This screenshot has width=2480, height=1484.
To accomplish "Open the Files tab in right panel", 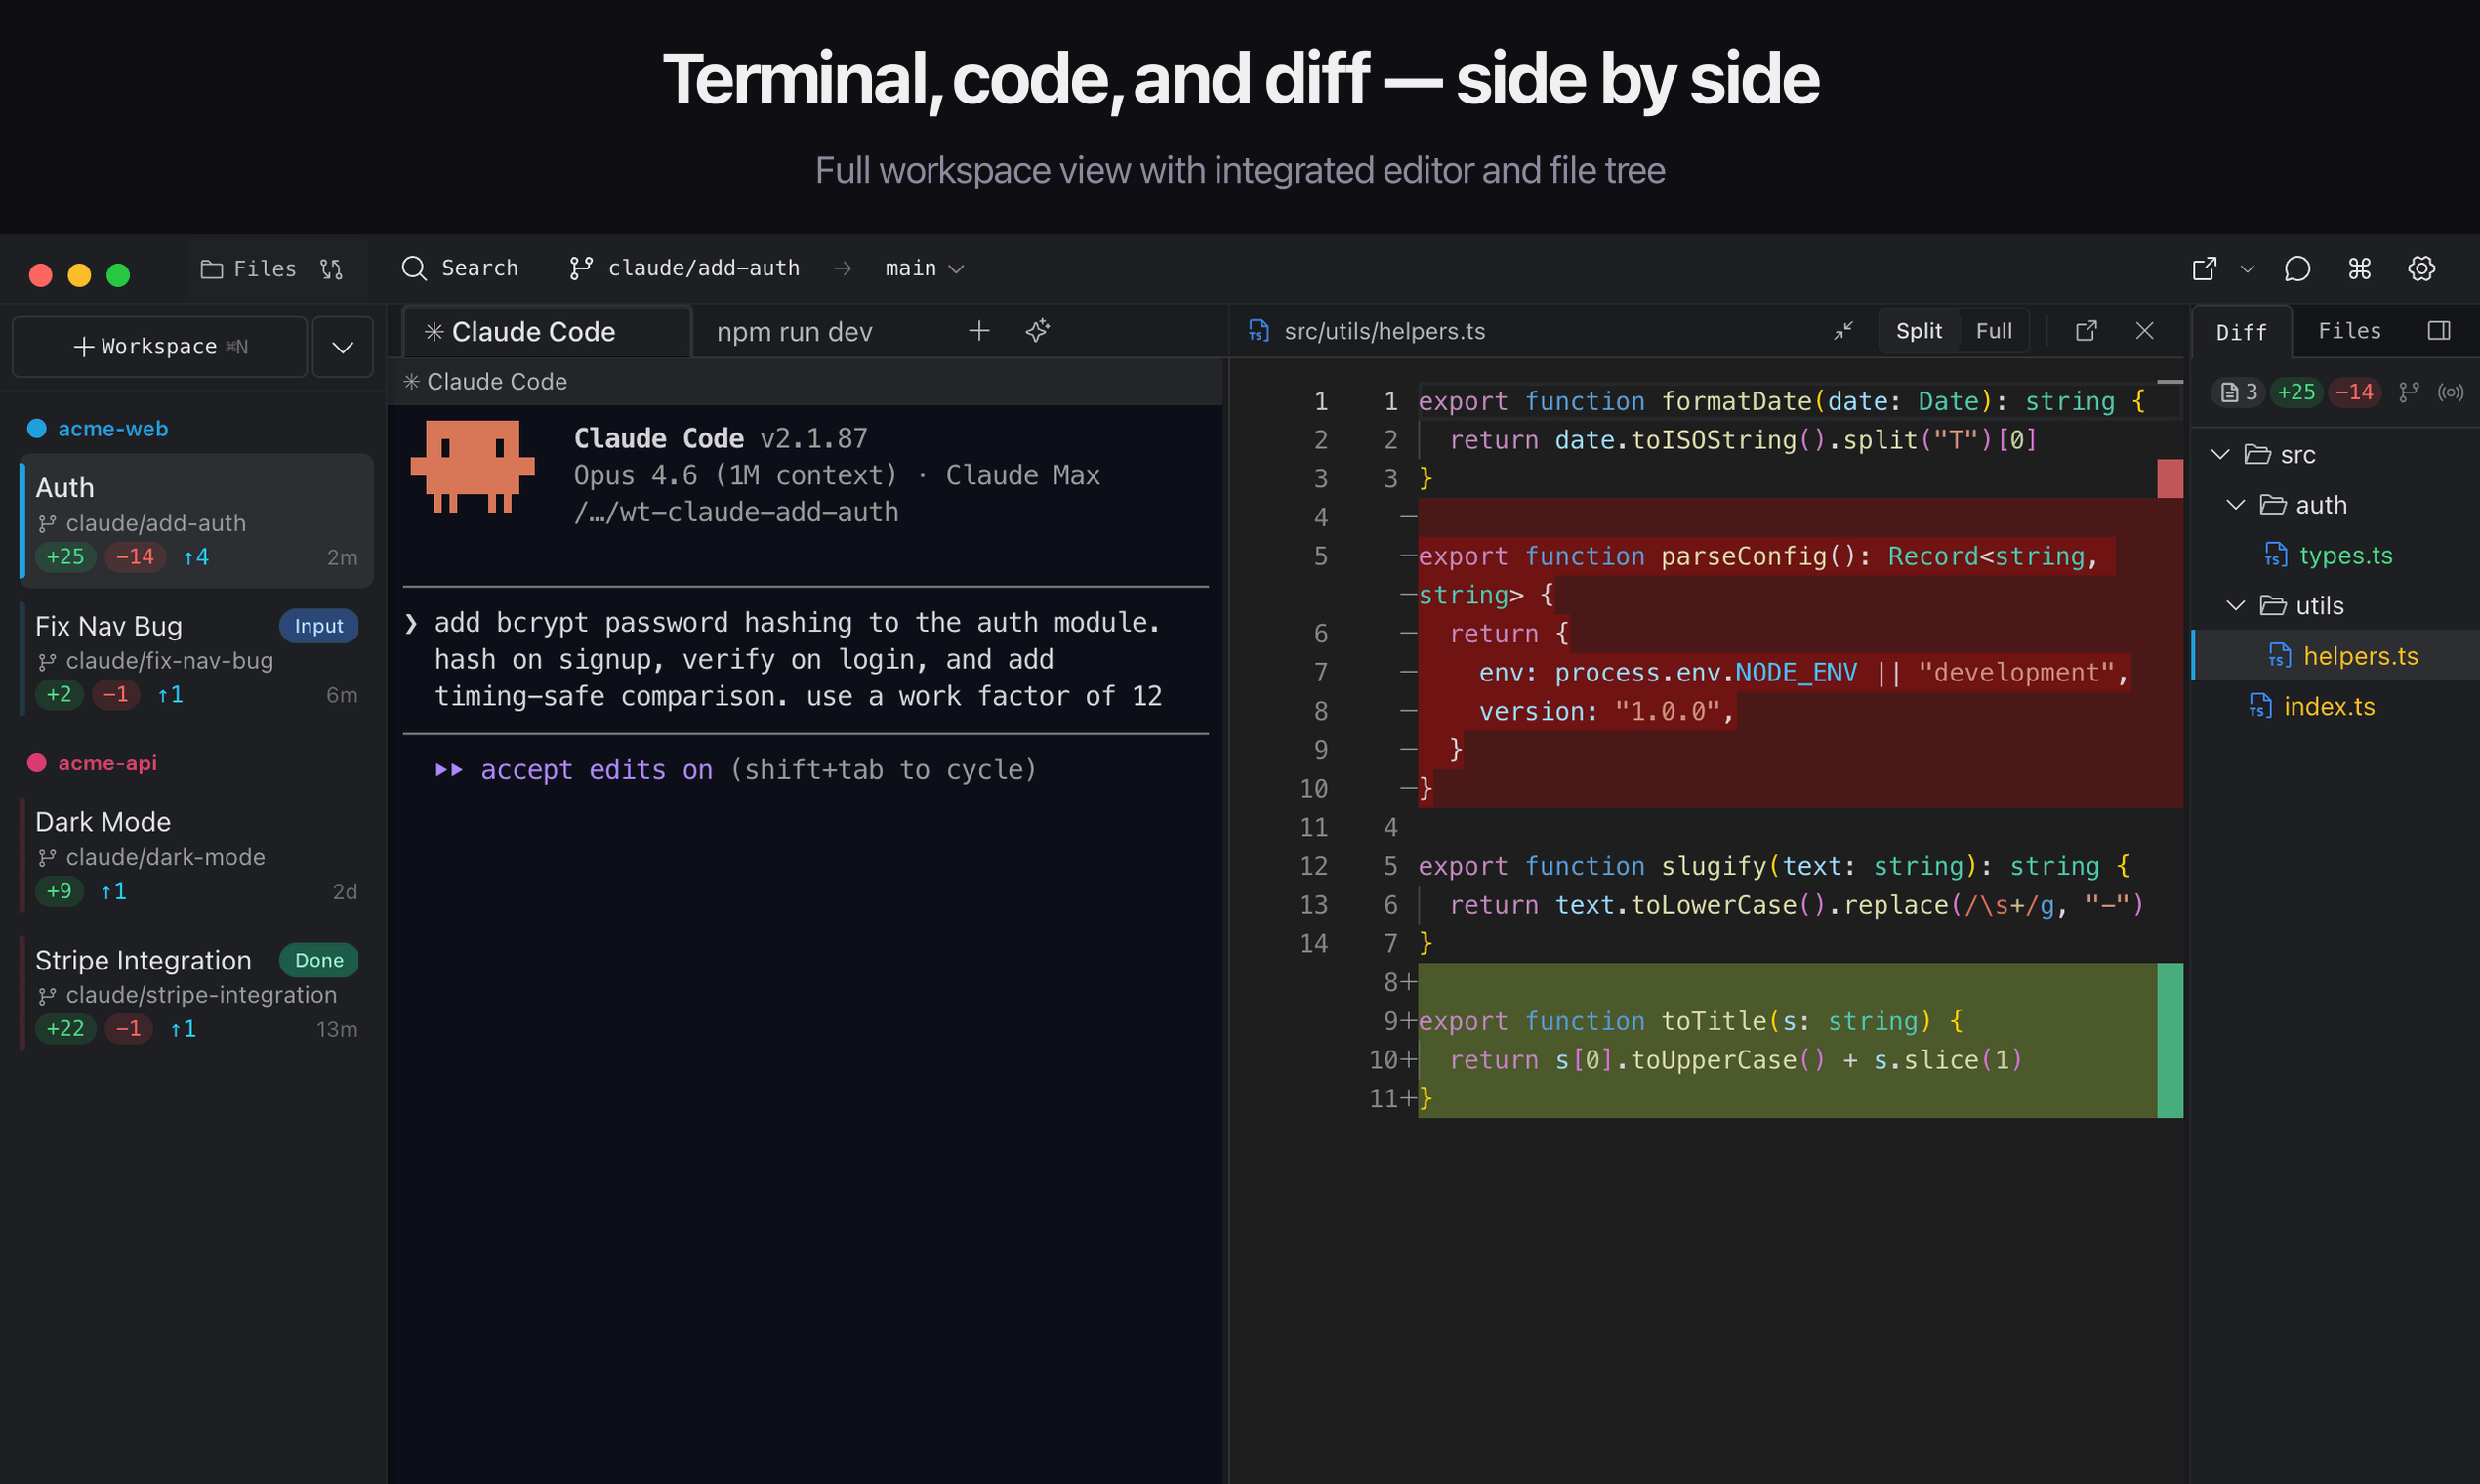I will [2349, 331].
